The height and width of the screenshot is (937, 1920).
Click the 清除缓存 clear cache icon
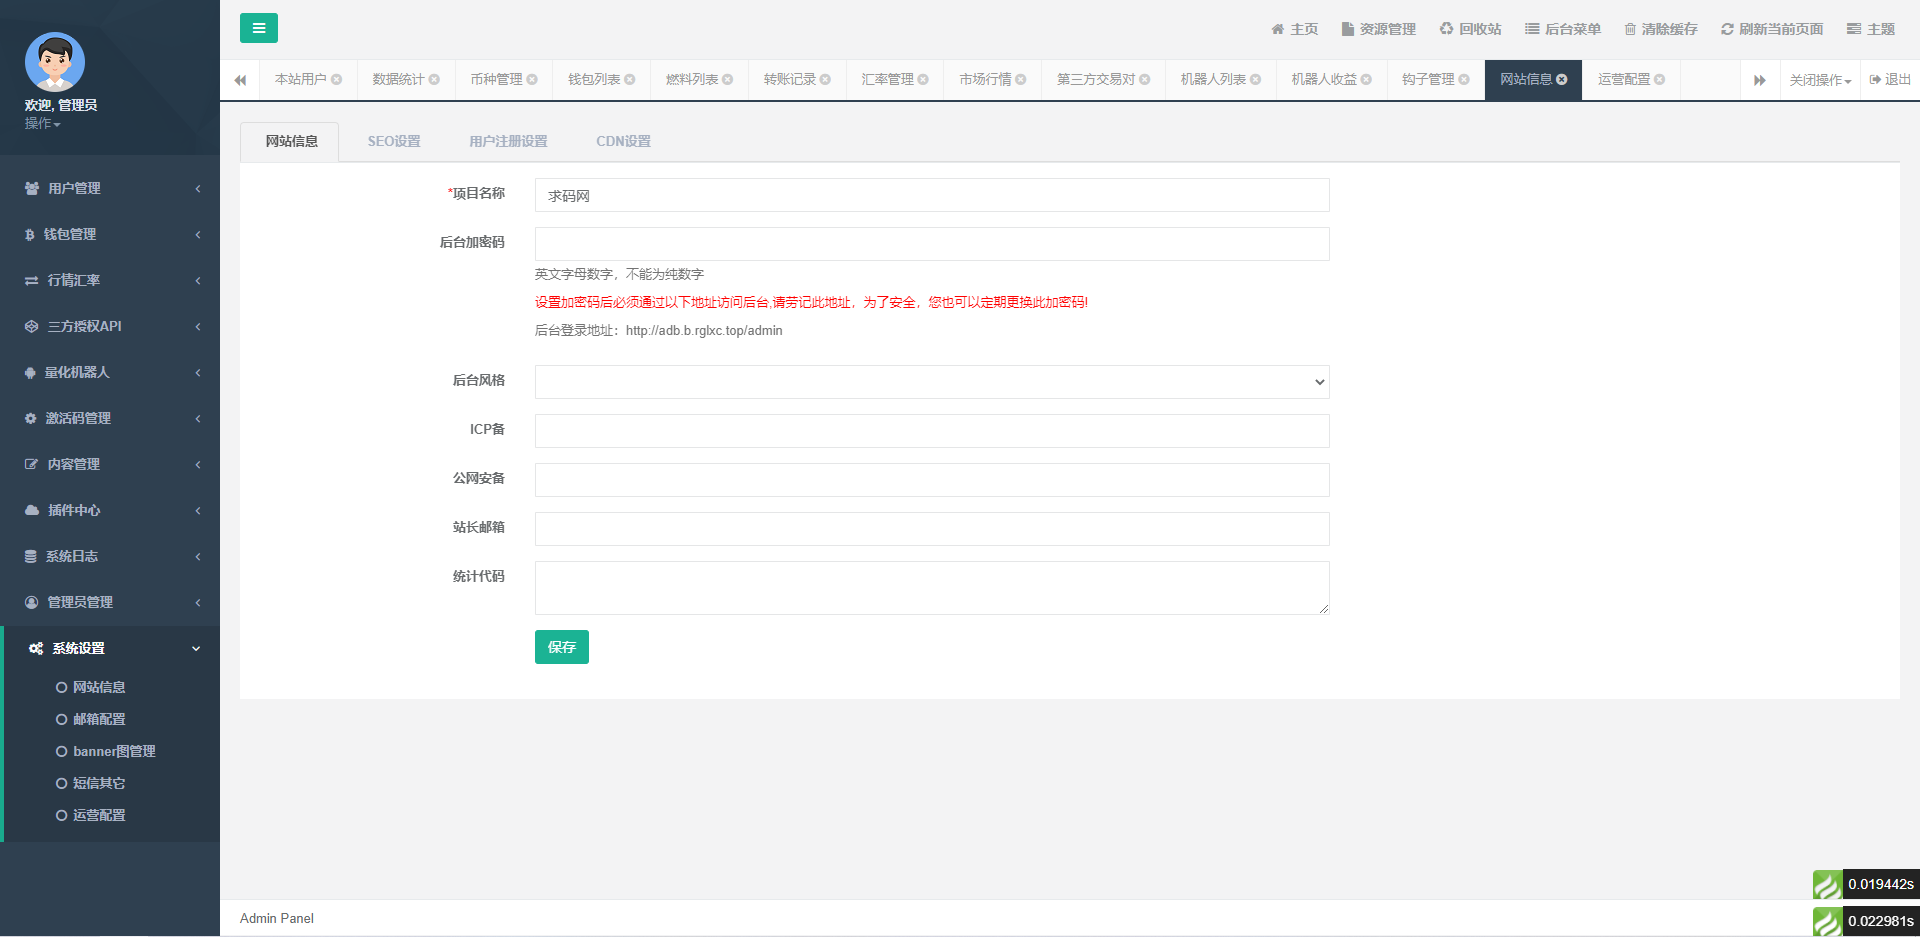[x=1660, y=29]
